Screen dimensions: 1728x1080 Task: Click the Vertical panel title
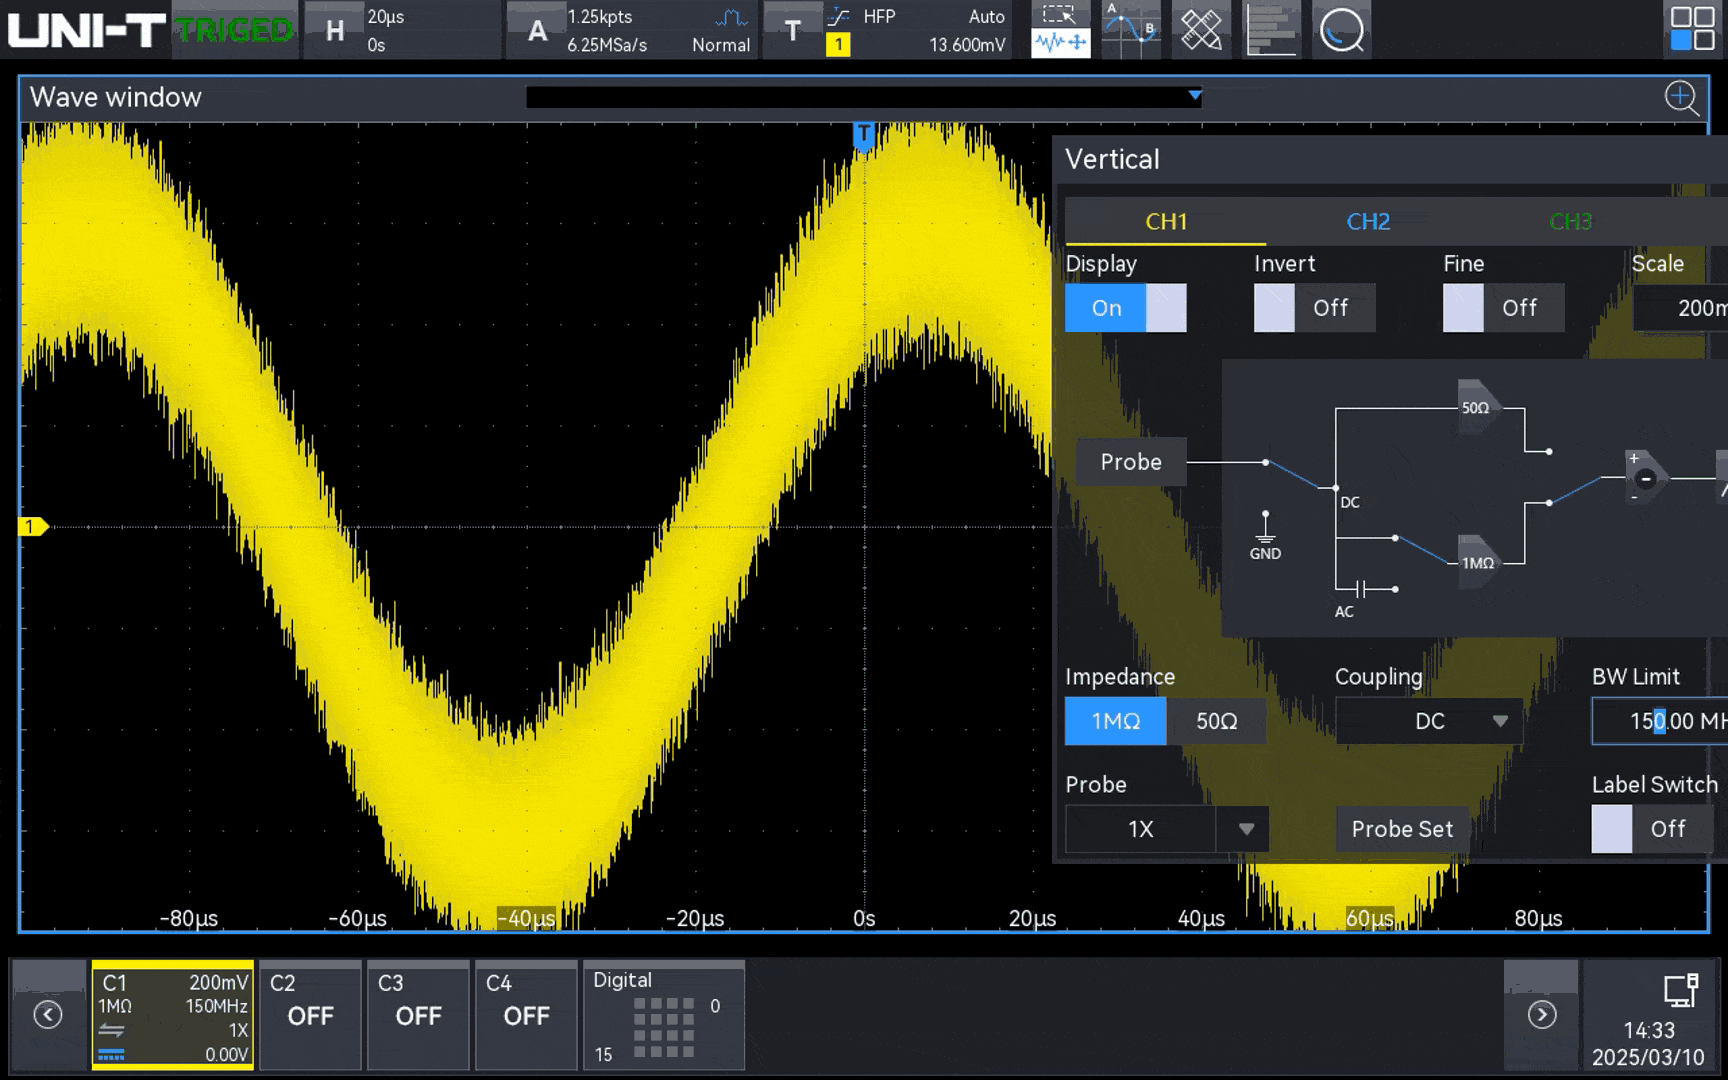[1112, 159]
